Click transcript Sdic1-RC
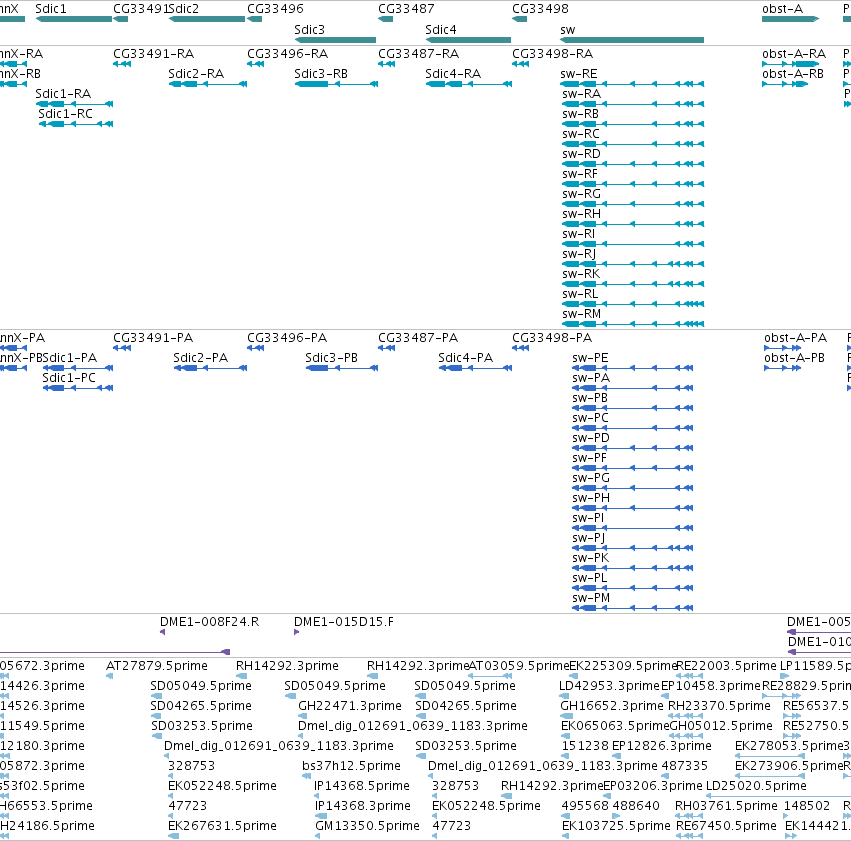Viewport: 851px width, 841px height. tap(76, 124)
